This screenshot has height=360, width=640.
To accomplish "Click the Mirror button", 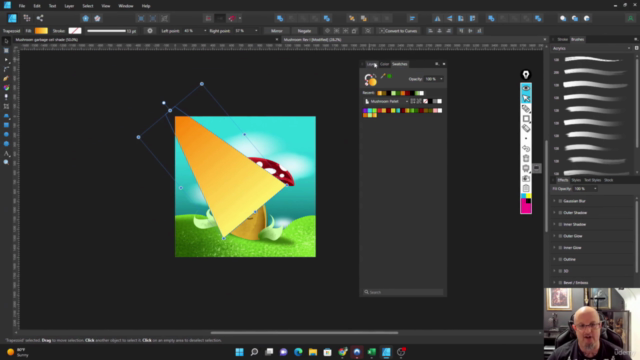I will 277,31.
